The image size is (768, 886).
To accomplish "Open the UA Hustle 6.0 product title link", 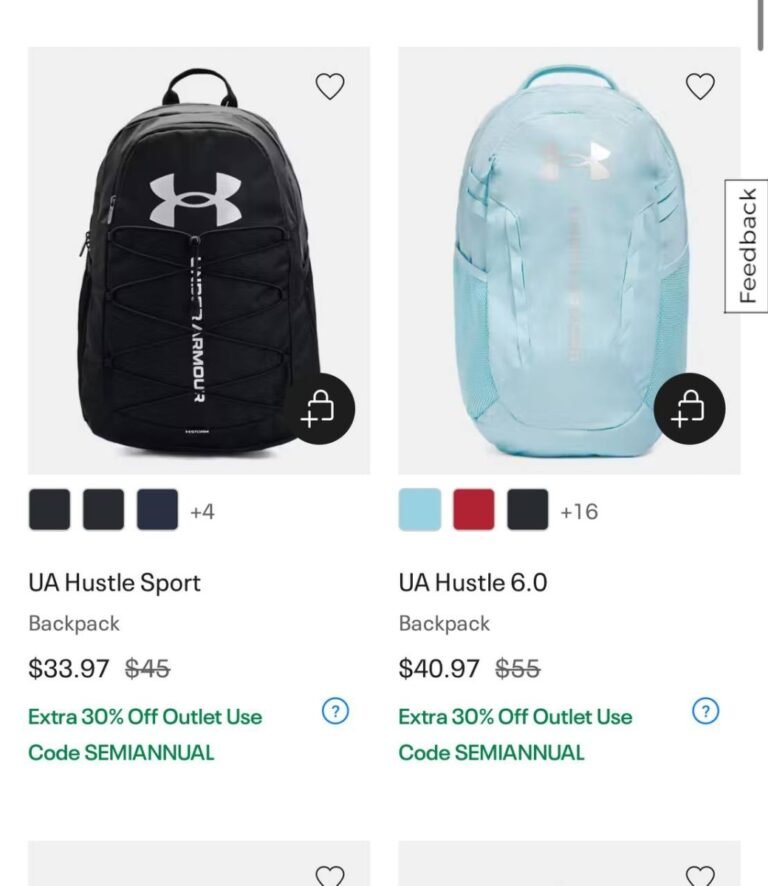I will 473,583.
